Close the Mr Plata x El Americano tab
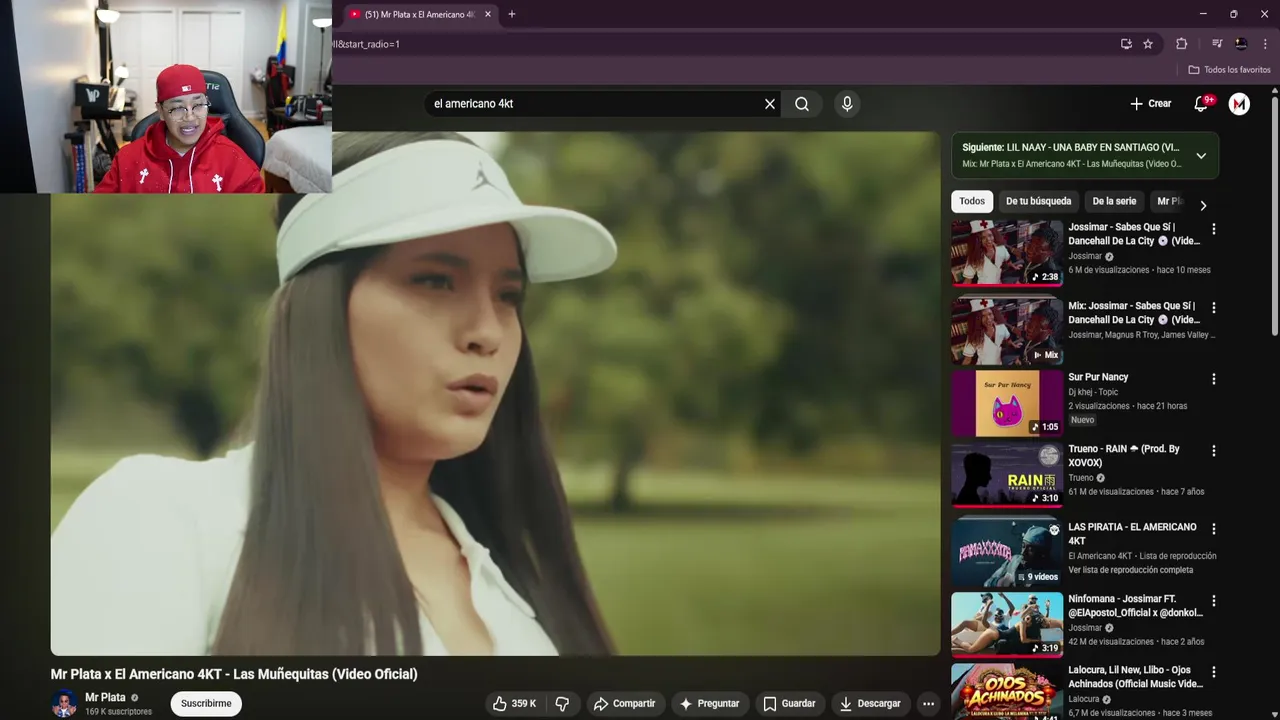The image size is (1280, 720). pos(488,14)
